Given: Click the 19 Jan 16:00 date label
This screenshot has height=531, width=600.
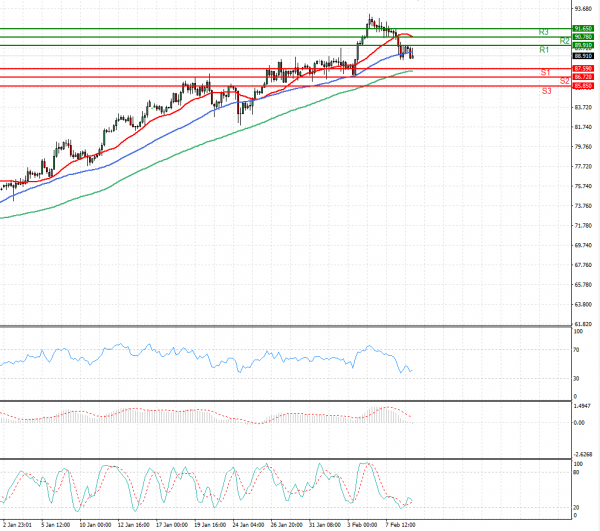Looking at the screenshot, I should click(x=210, y=525).
